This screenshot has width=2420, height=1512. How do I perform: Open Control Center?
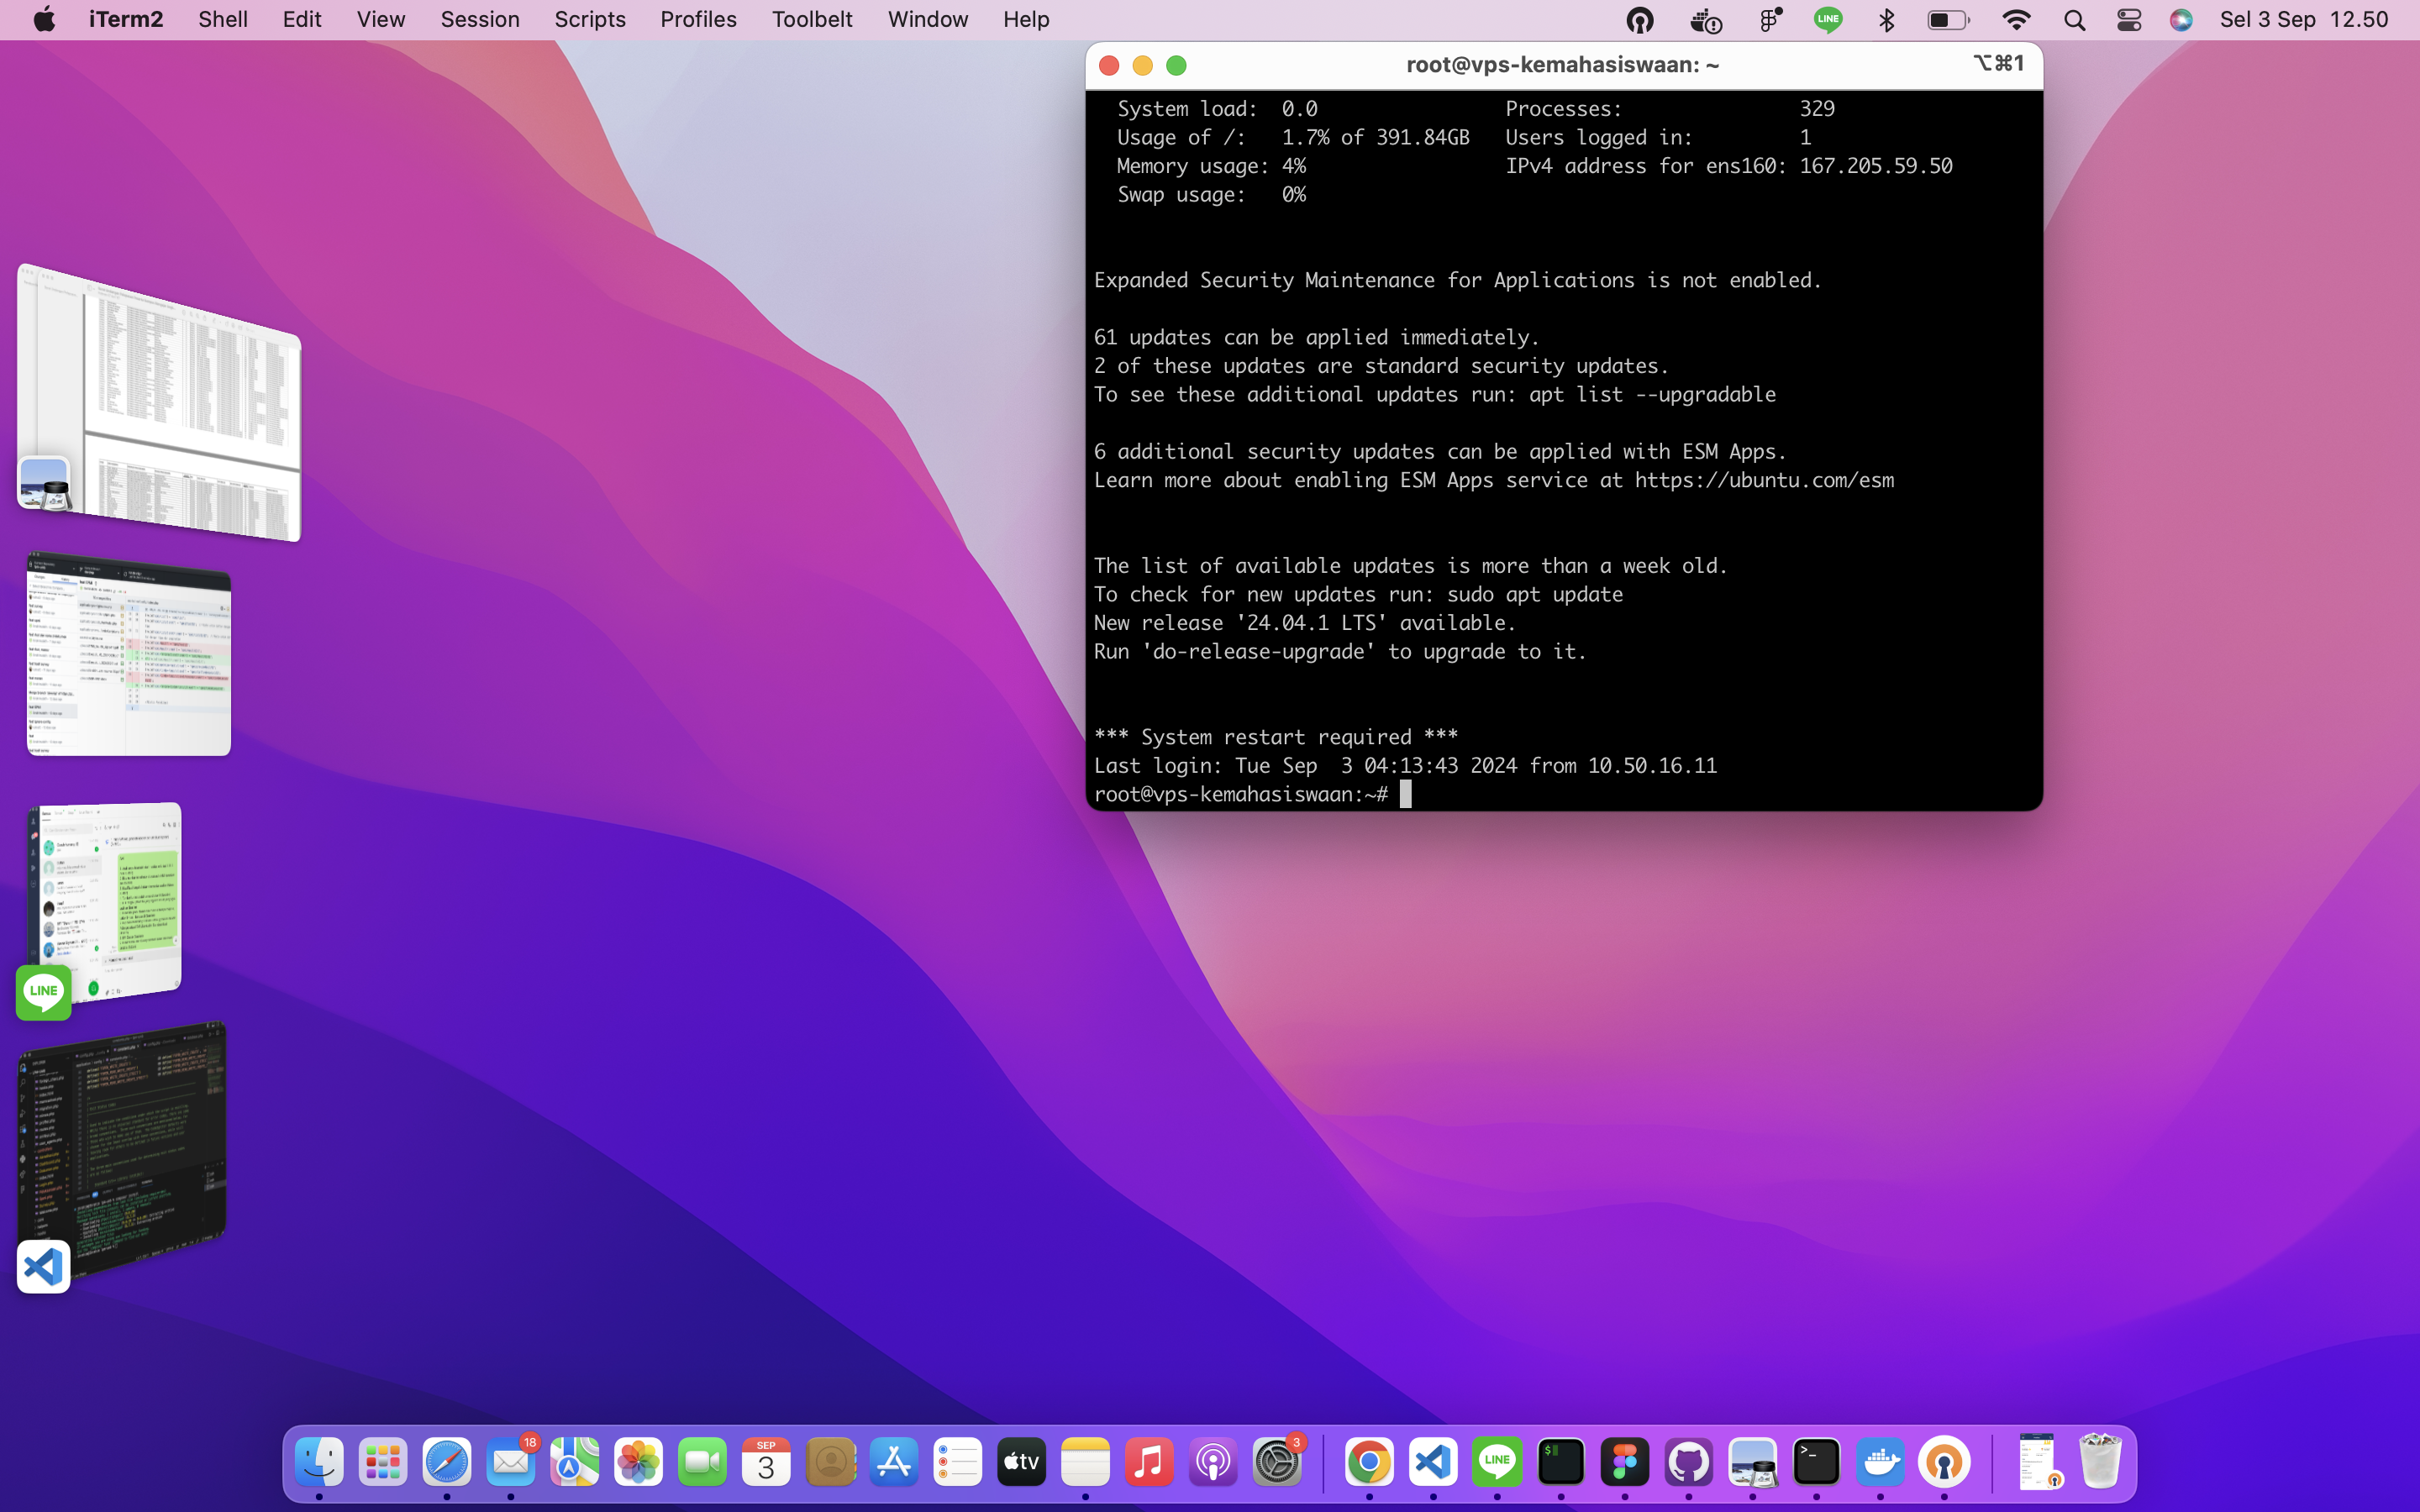(x=2129, y=19)
